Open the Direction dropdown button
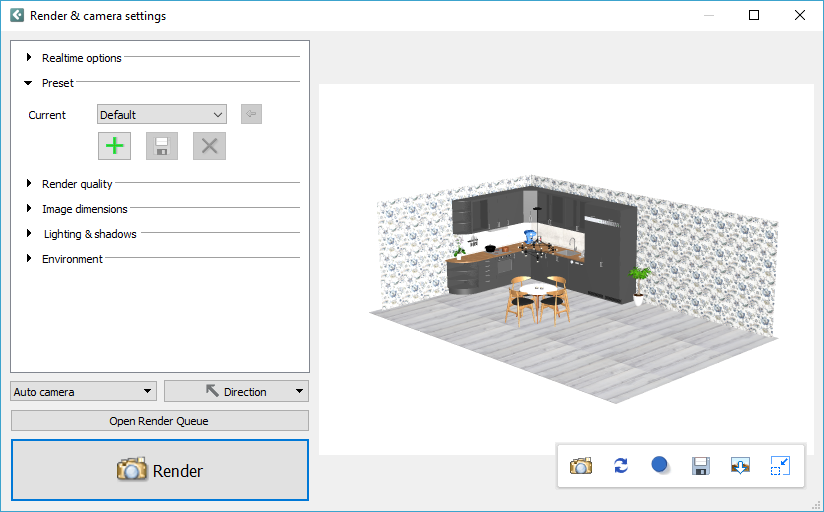The image size is (824, 512). (x=236, y=391)
